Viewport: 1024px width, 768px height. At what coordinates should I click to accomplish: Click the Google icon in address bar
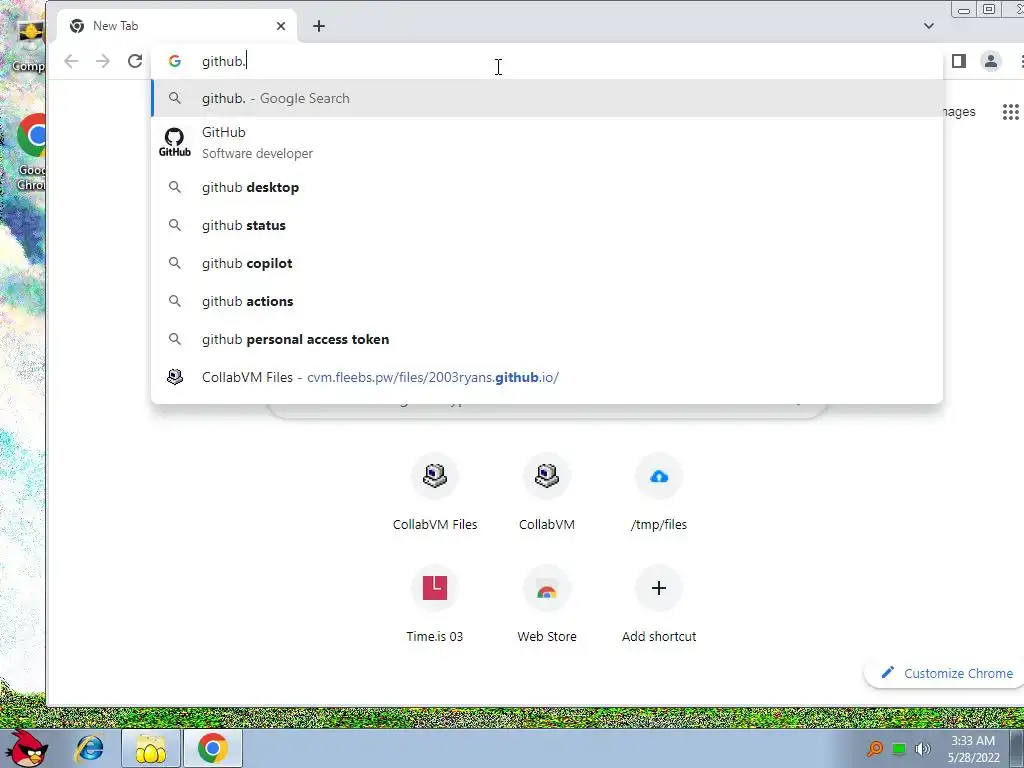click(x=174, y=61)
